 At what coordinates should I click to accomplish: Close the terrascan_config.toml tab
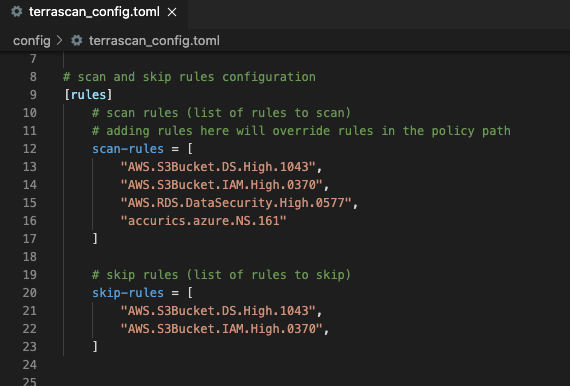(x=172, y=12)
